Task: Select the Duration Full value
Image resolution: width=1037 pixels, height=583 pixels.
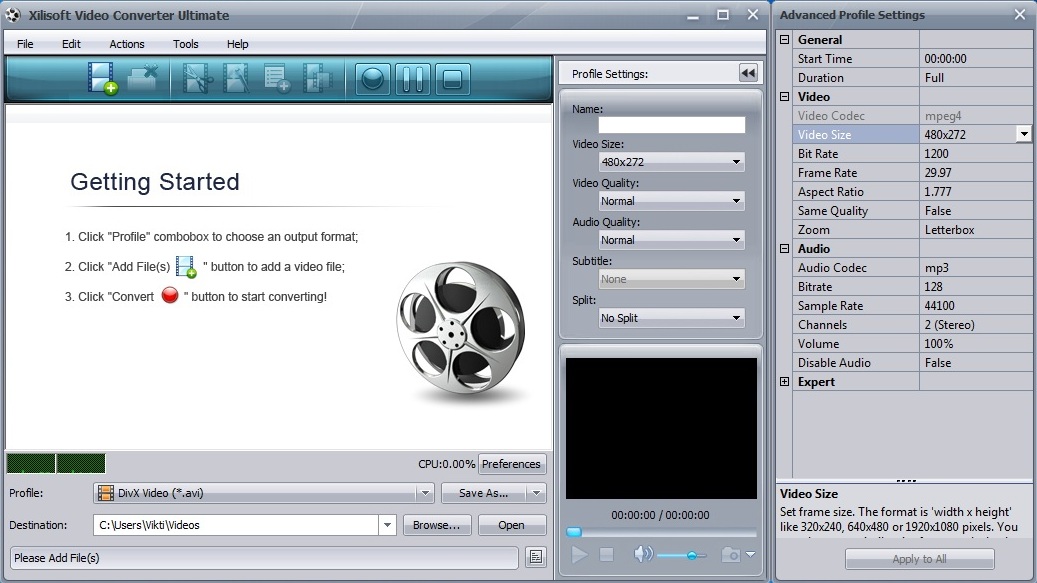Action: [x=975, y=78]
